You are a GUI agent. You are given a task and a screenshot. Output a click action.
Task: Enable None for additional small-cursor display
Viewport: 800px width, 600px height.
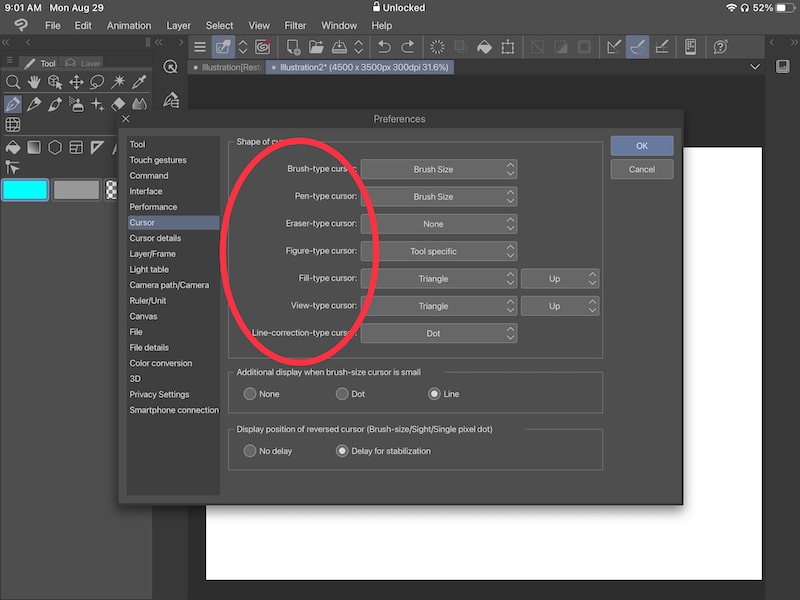pos(250,393)
